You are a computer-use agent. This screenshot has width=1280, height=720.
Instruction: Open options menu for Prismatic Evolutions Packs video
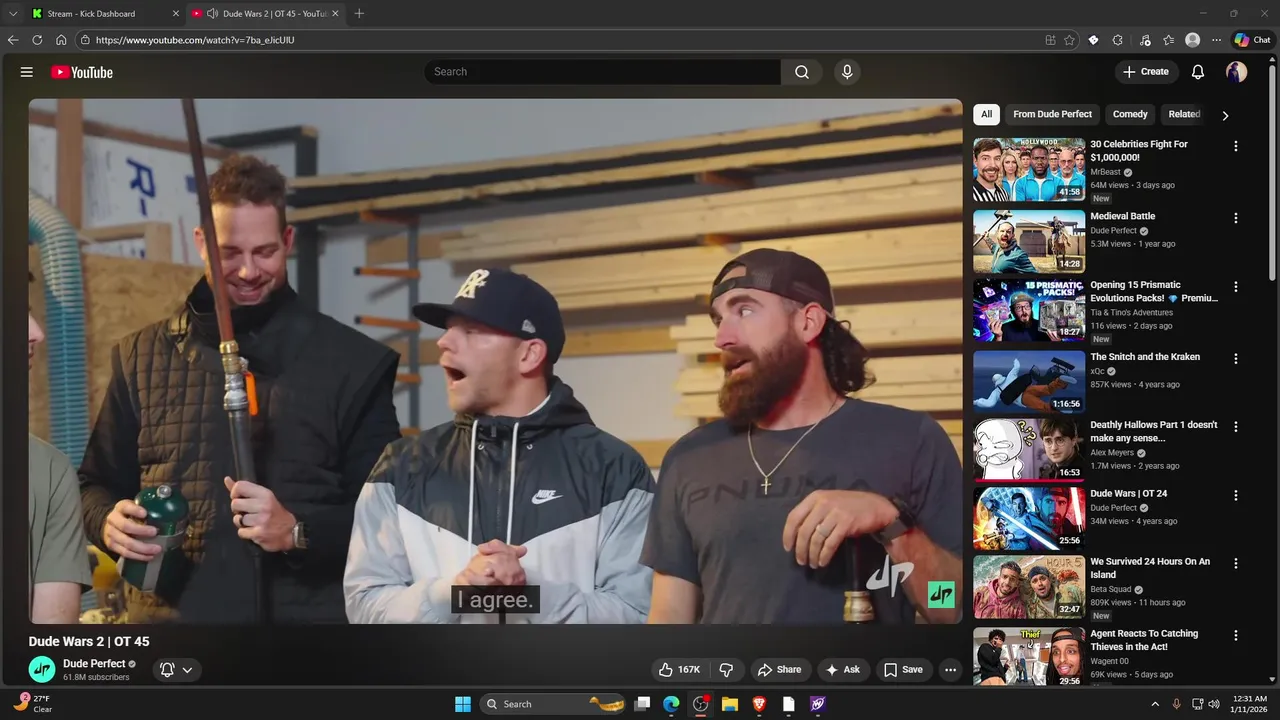(x=1236, y=286)
